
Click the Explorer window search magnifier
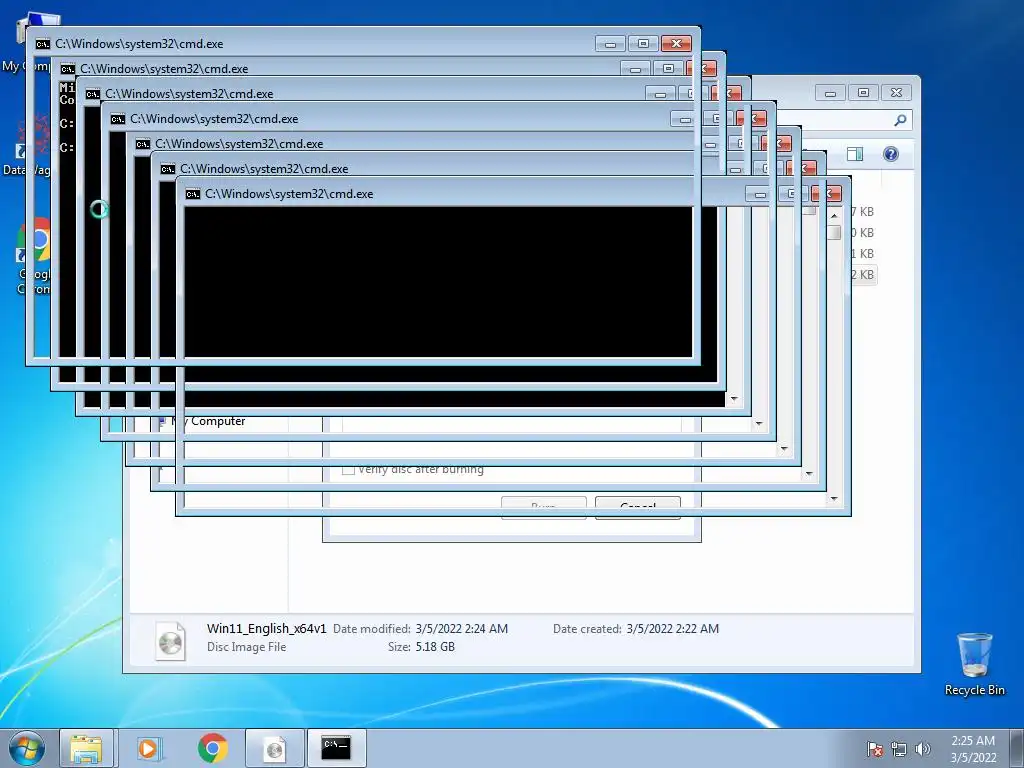(x=900, y=120)
